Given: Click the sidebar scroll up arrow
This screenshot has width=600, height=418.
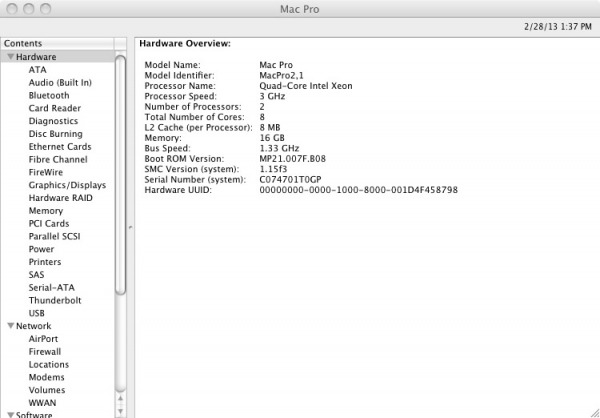Looking at the screenshot, I should 121,399.
